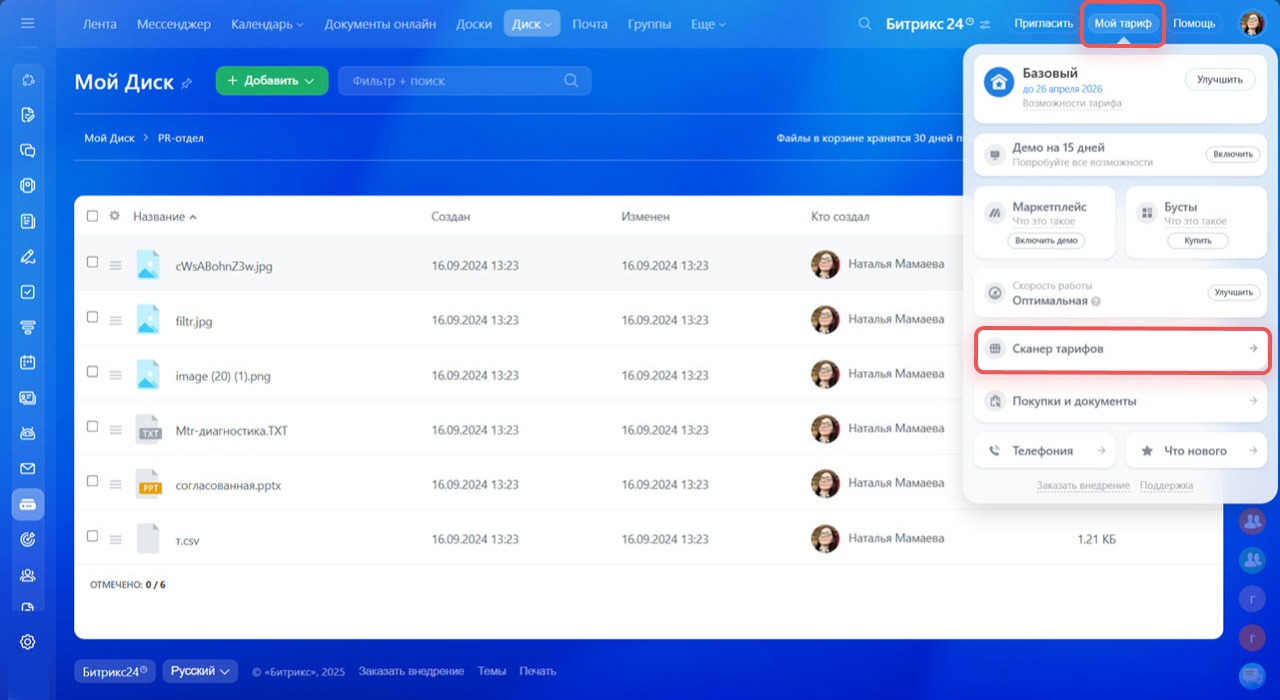The height and width of the screenshot is (700, 1280).
Task: Toggle select-all checkbox in table header
Action: click(92, 216)
